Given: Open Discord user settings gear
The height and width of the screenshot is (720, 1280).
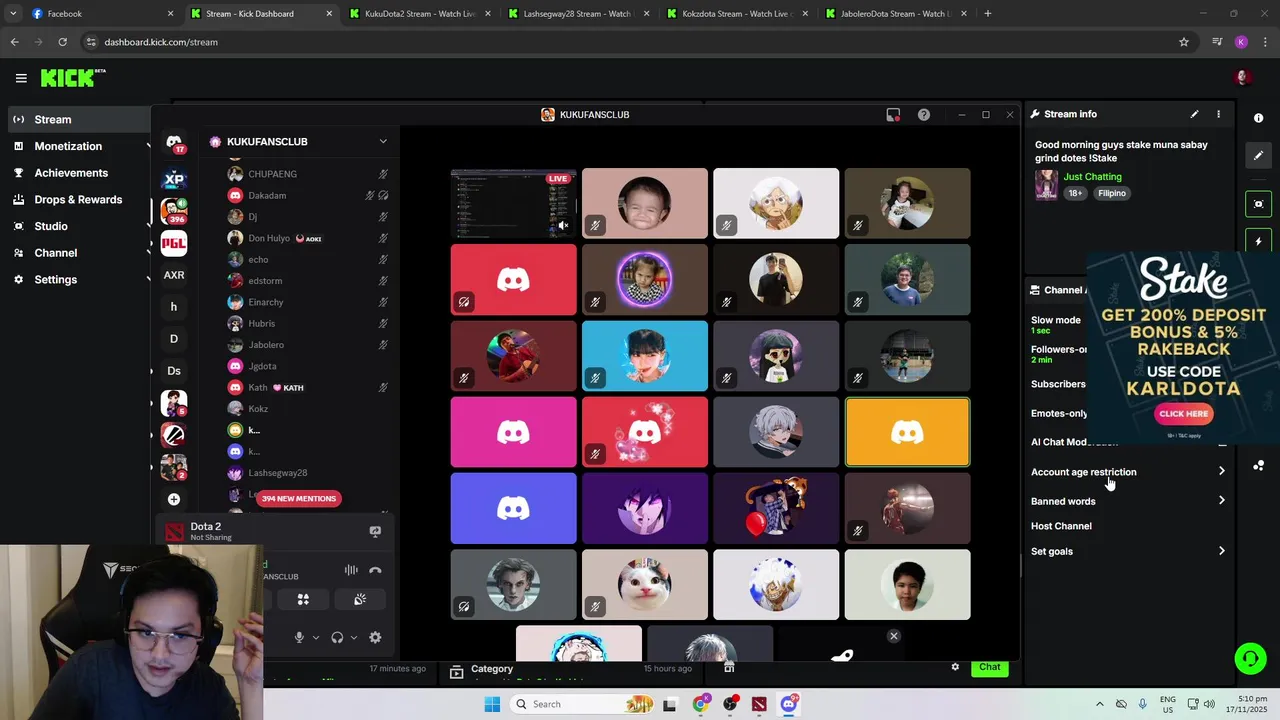Looking at the screenshot, I should pos(375,638).
